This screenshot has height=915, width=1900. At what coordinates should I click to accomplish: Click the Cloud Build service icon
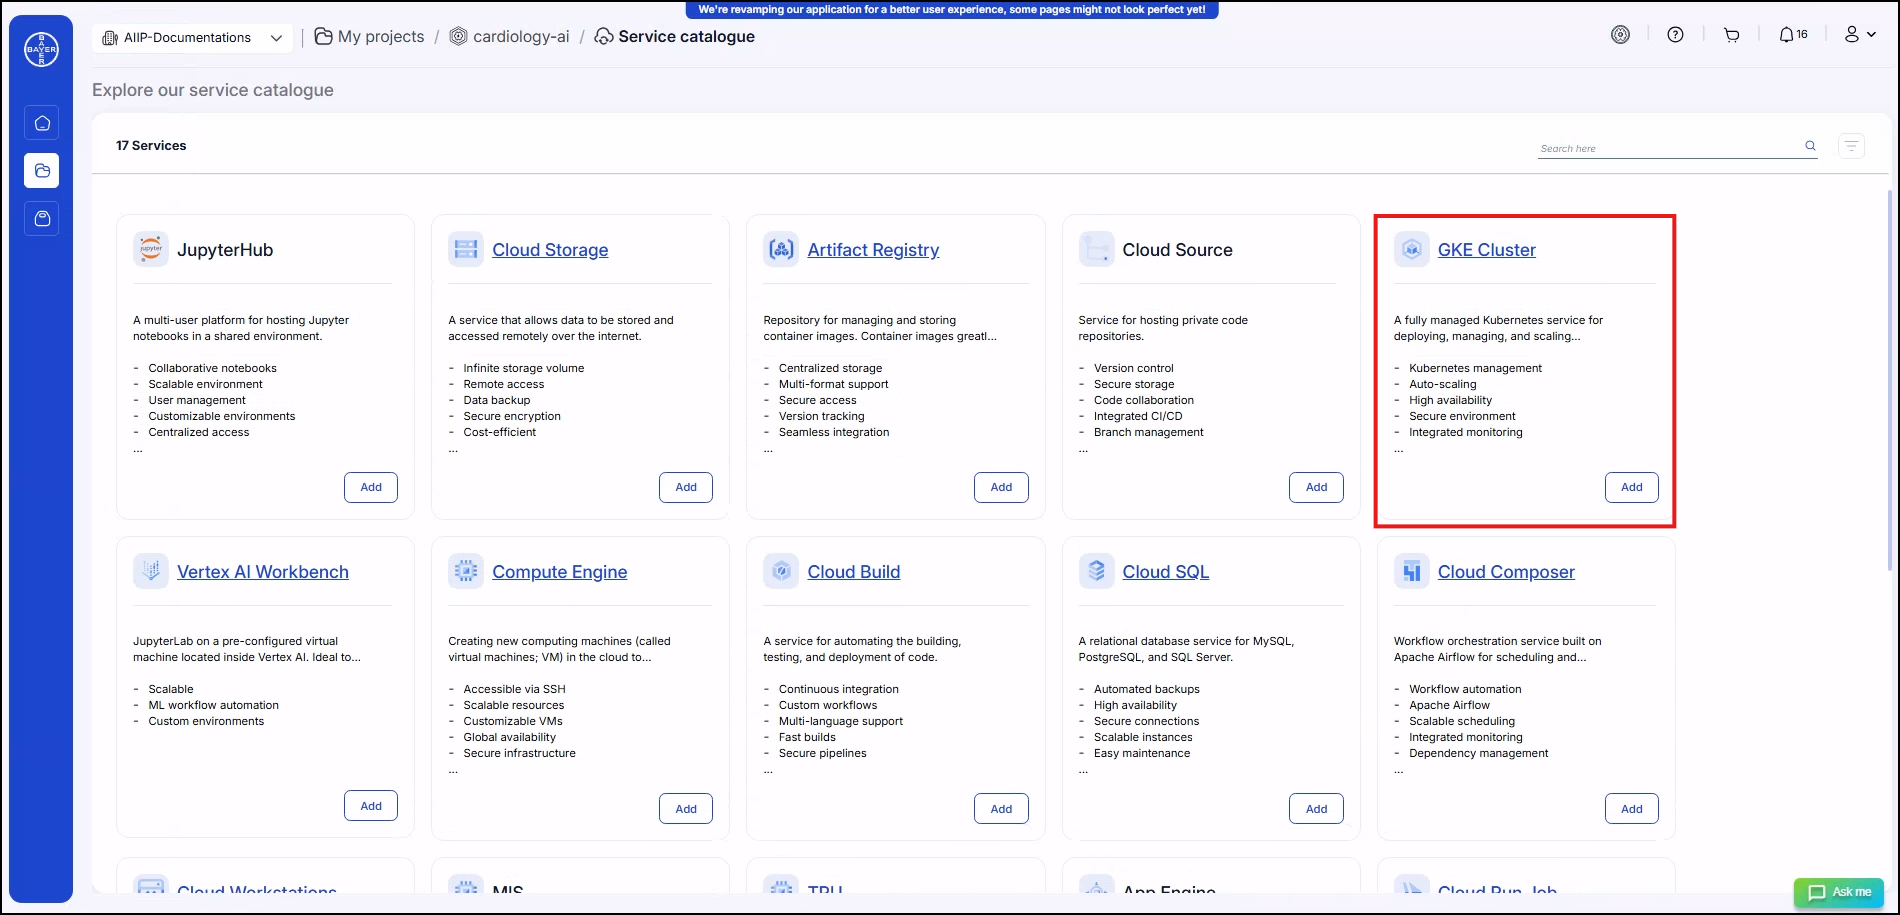[x=781, y=571]
